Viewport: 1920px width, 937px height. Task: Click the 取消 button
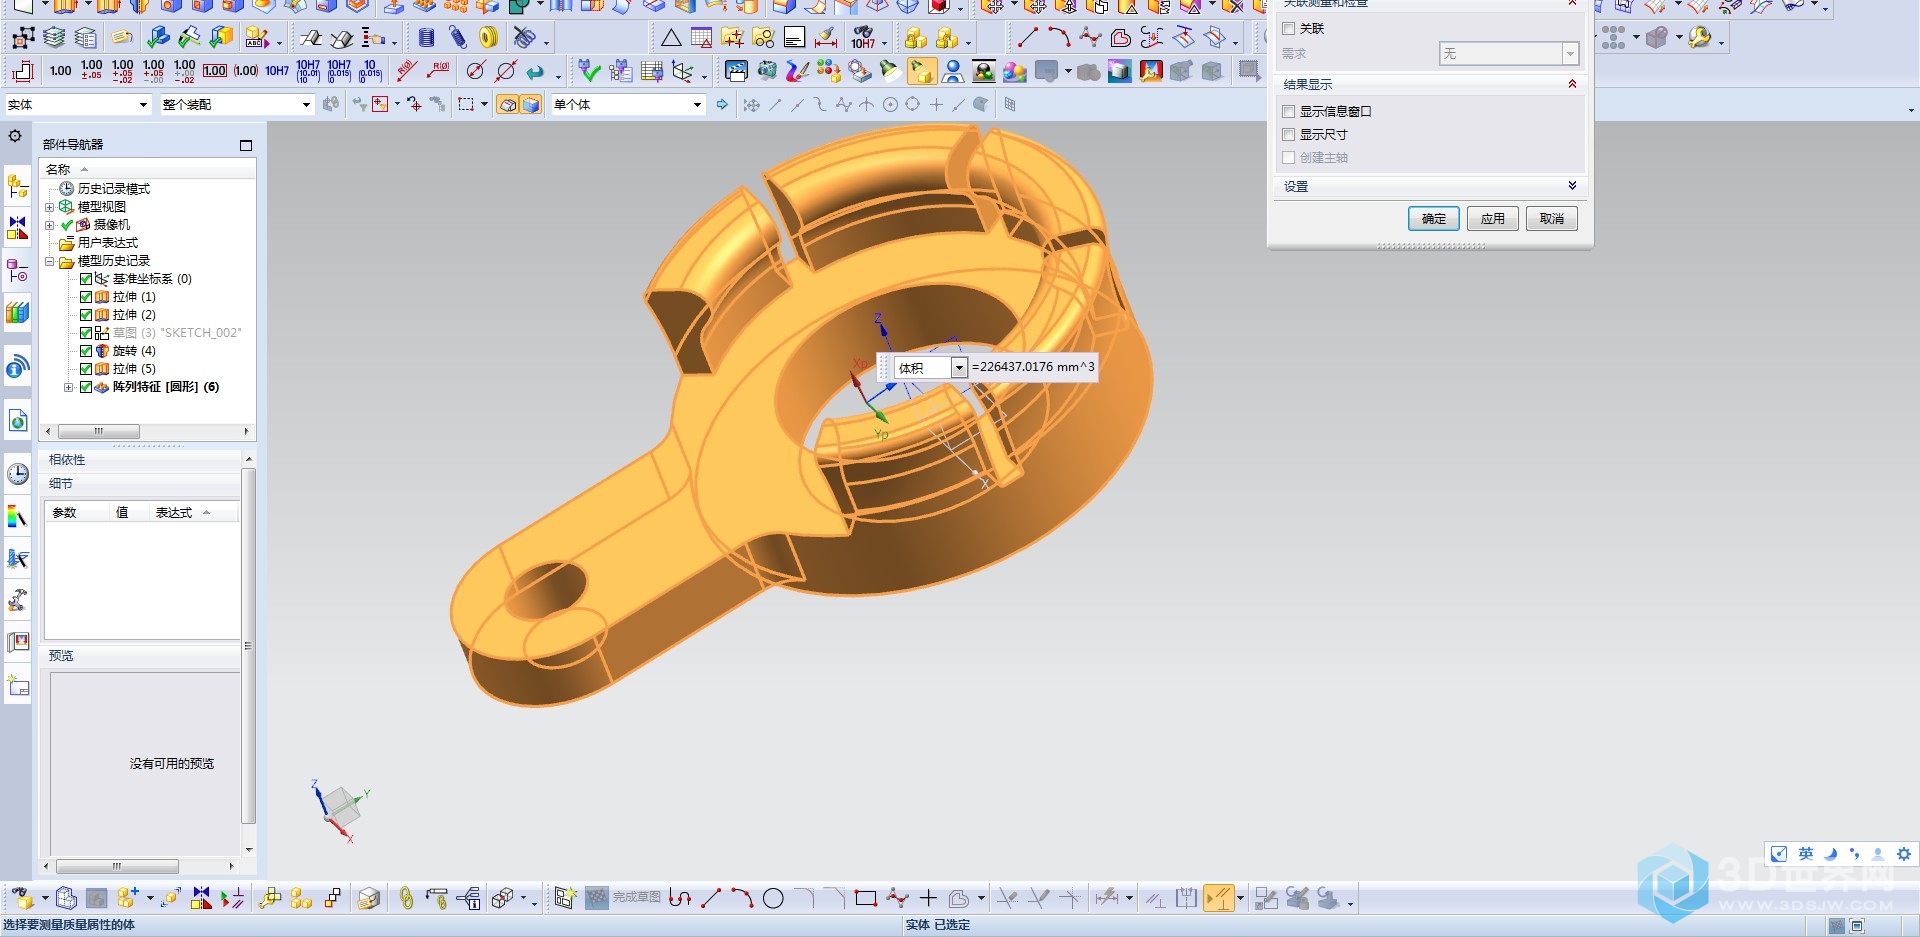[x=1552, y=219]
